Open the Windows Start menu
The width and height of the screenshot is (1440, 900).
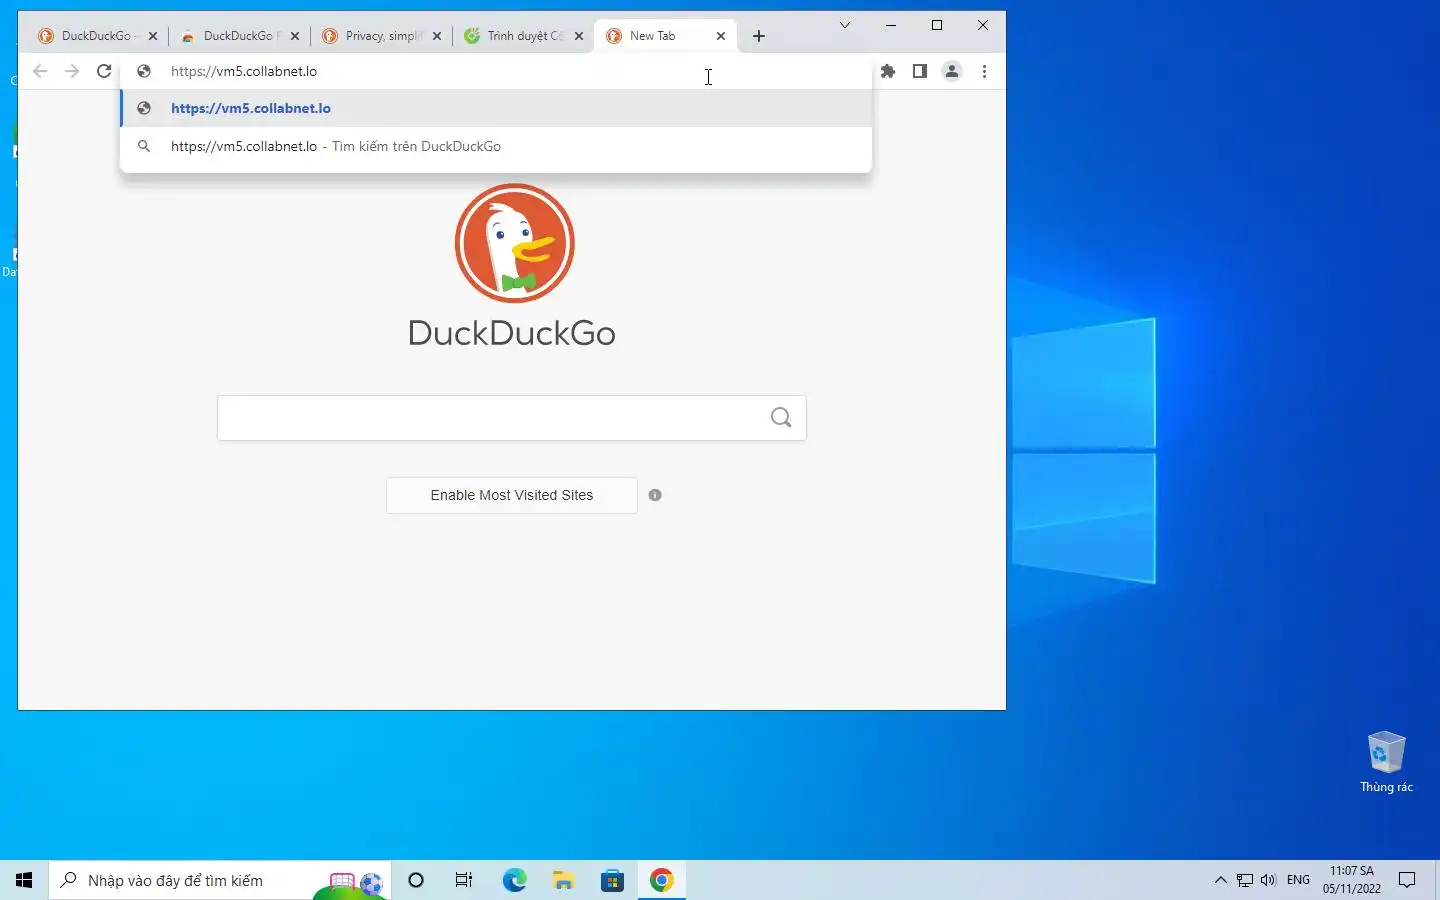24,880
